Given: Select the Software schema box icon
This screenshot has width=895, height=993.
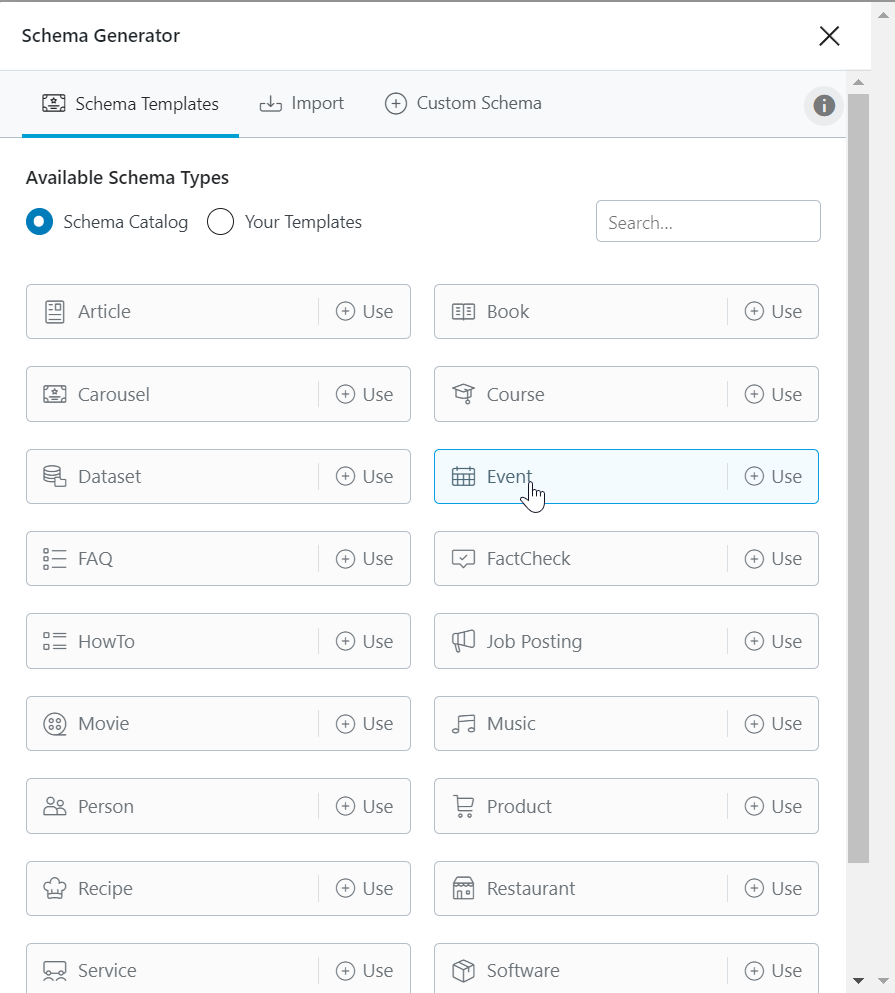Looking at the screenshot, I should (x=462, y=970).
